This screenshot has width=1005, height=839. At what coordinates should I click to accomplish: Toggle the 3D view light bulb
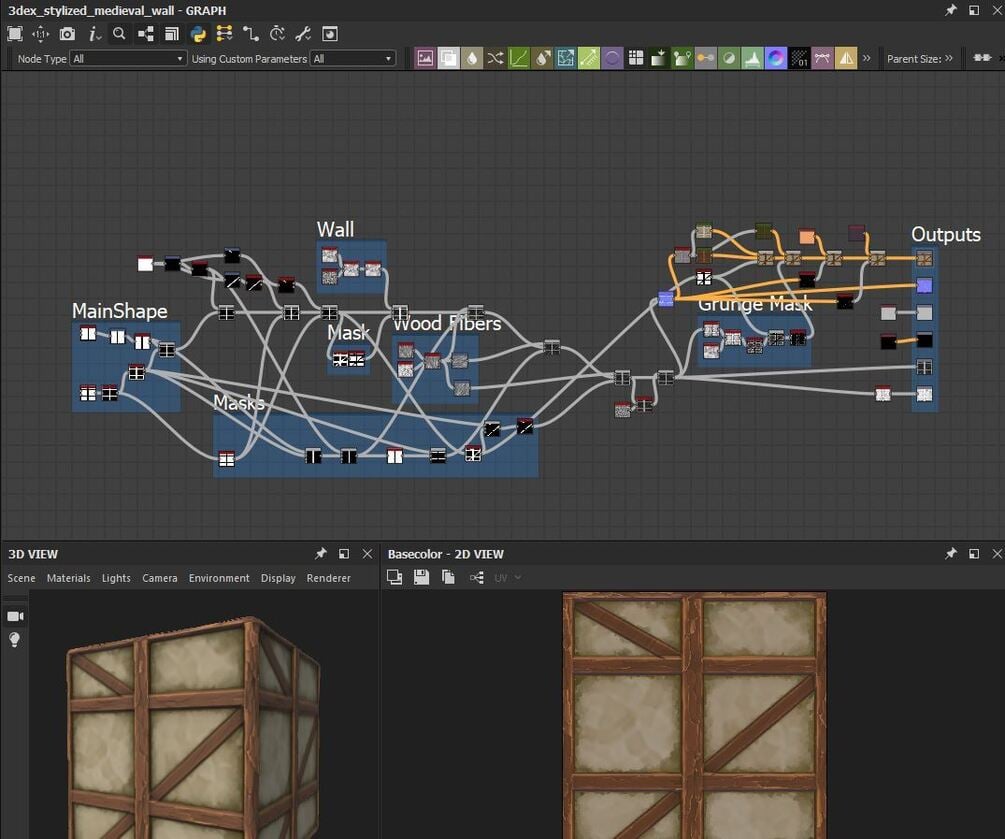15,640
